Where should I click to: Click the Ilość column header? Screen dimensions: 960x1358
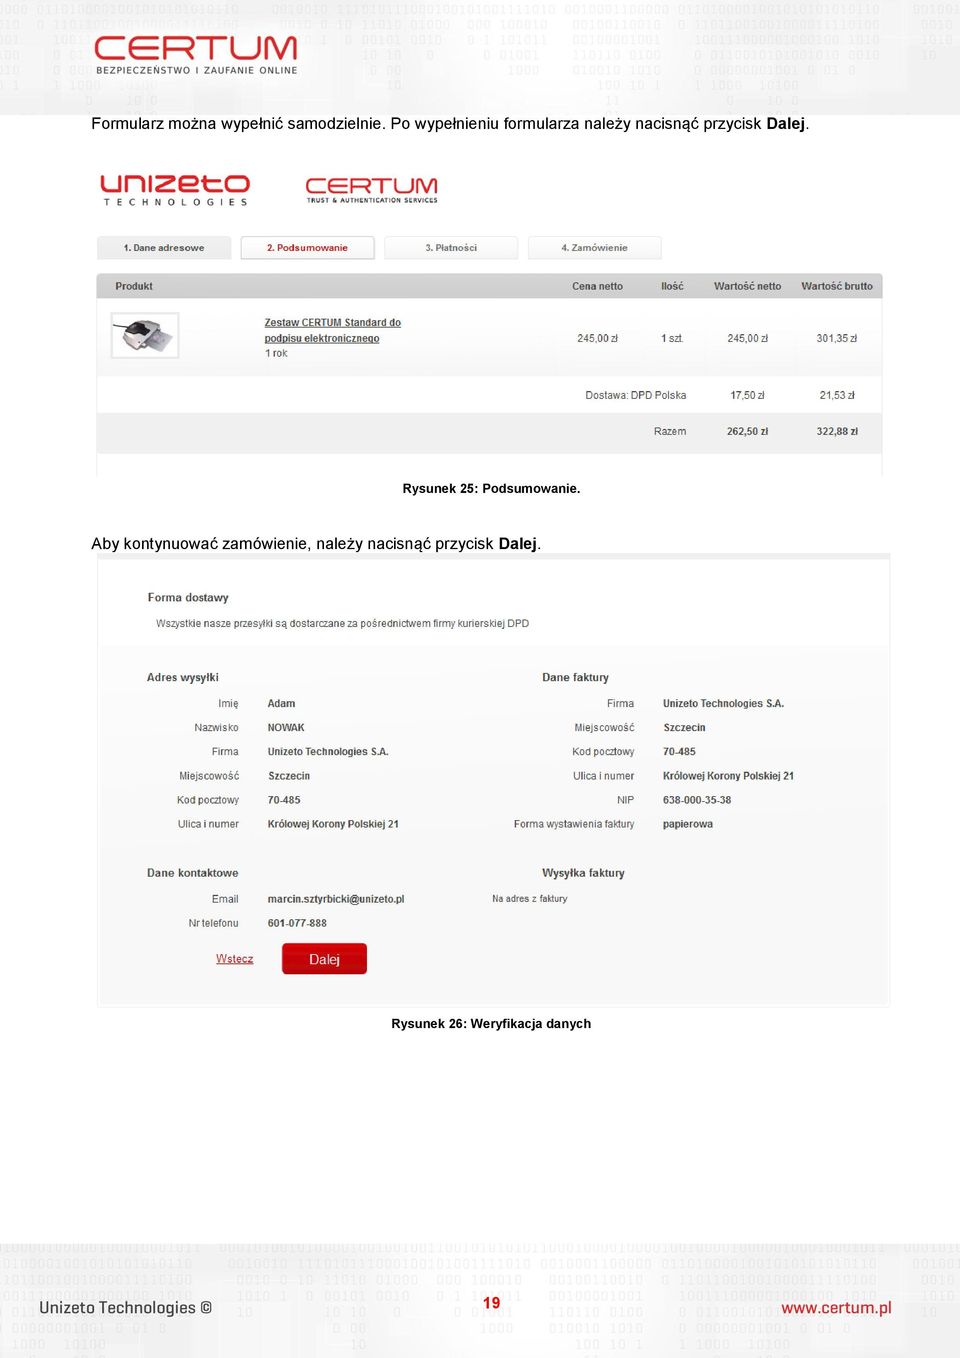672,286
